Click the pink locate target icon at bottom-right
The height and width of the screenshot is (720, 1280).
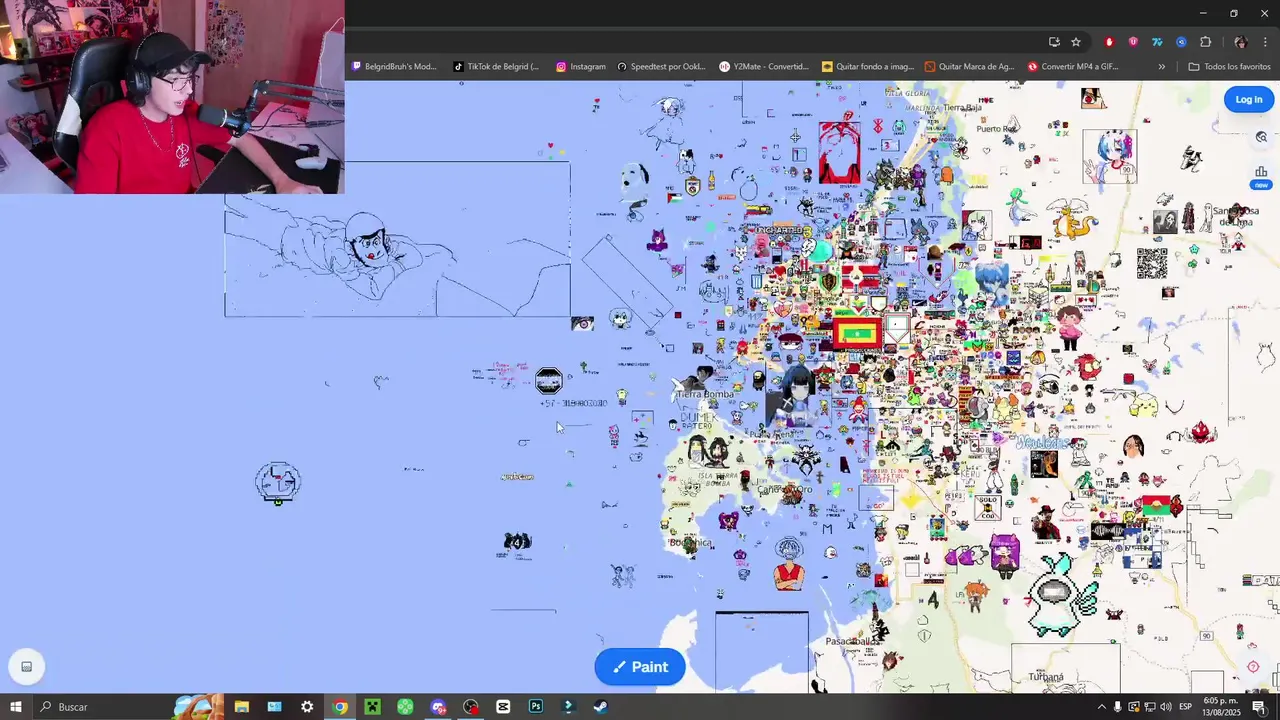tap(1253, 667)
